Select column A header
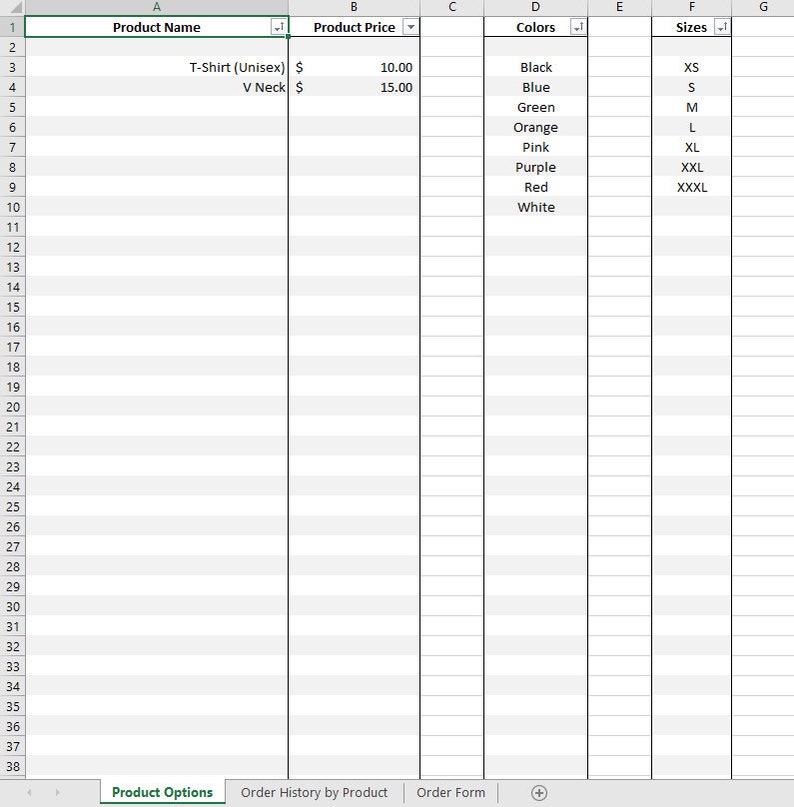The image size is (794, 807). pos(156,7)
